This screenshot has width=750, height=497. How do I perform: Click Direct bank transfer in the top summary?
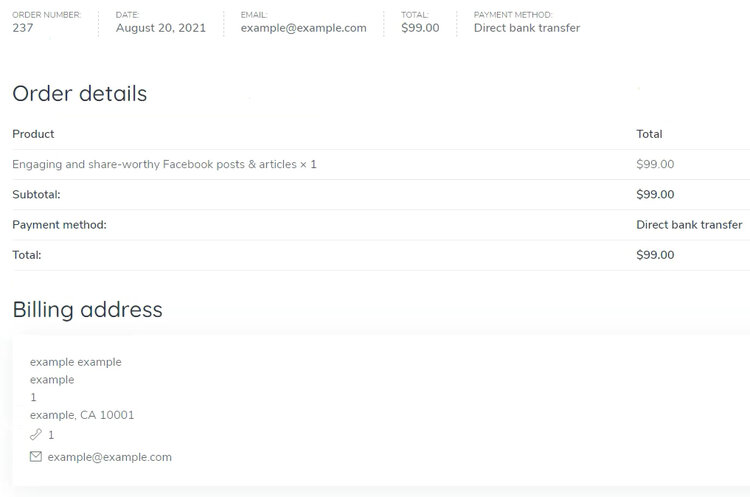527,28
